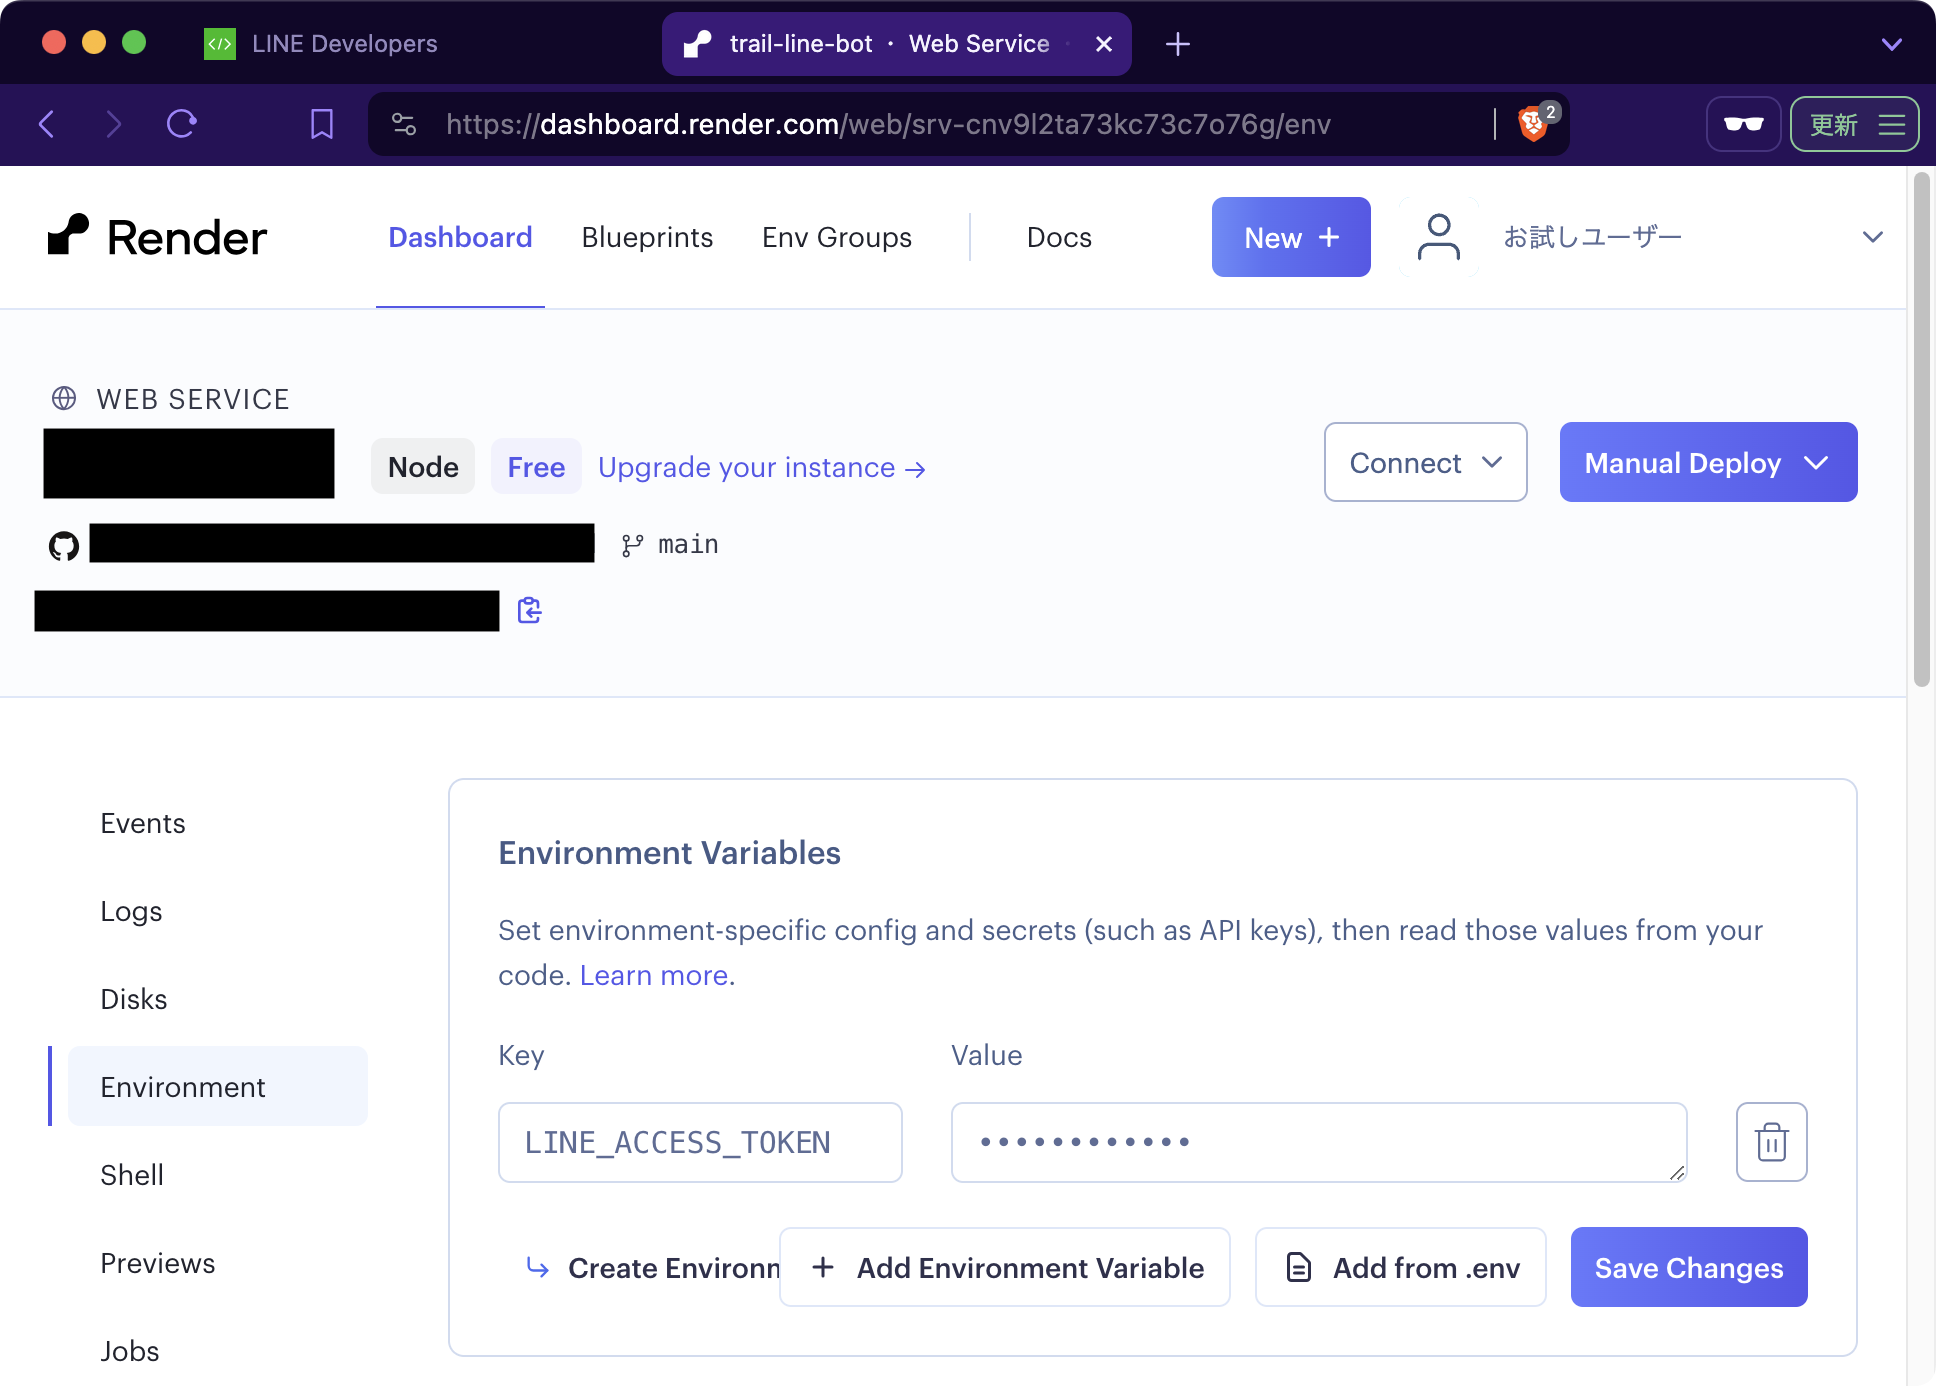The width and height of the screenshot is (1936, 1386).
Task: Click Add from .env button
Action: [x=1400, y=1267]
